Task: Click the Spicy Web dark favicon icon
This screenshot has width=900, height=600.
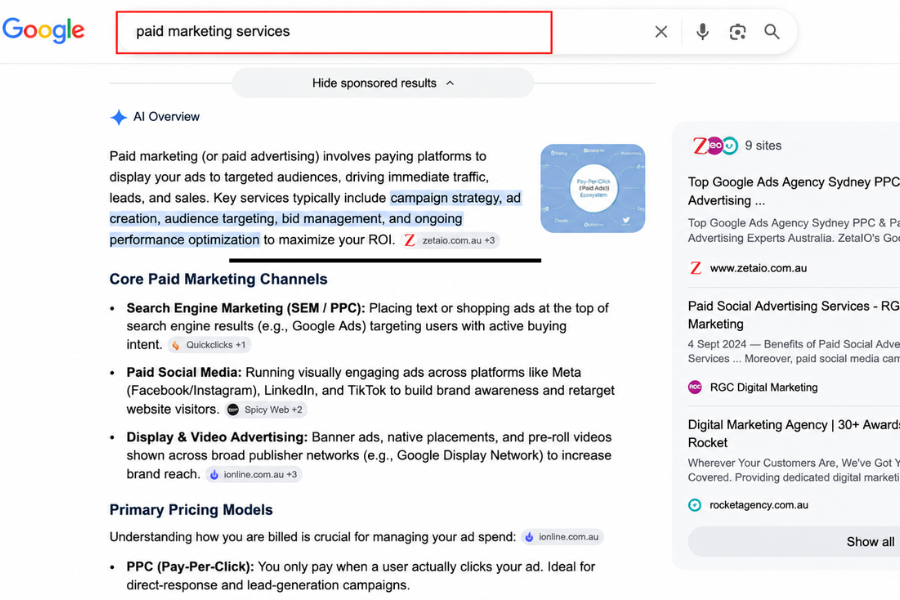Action: 233,410
